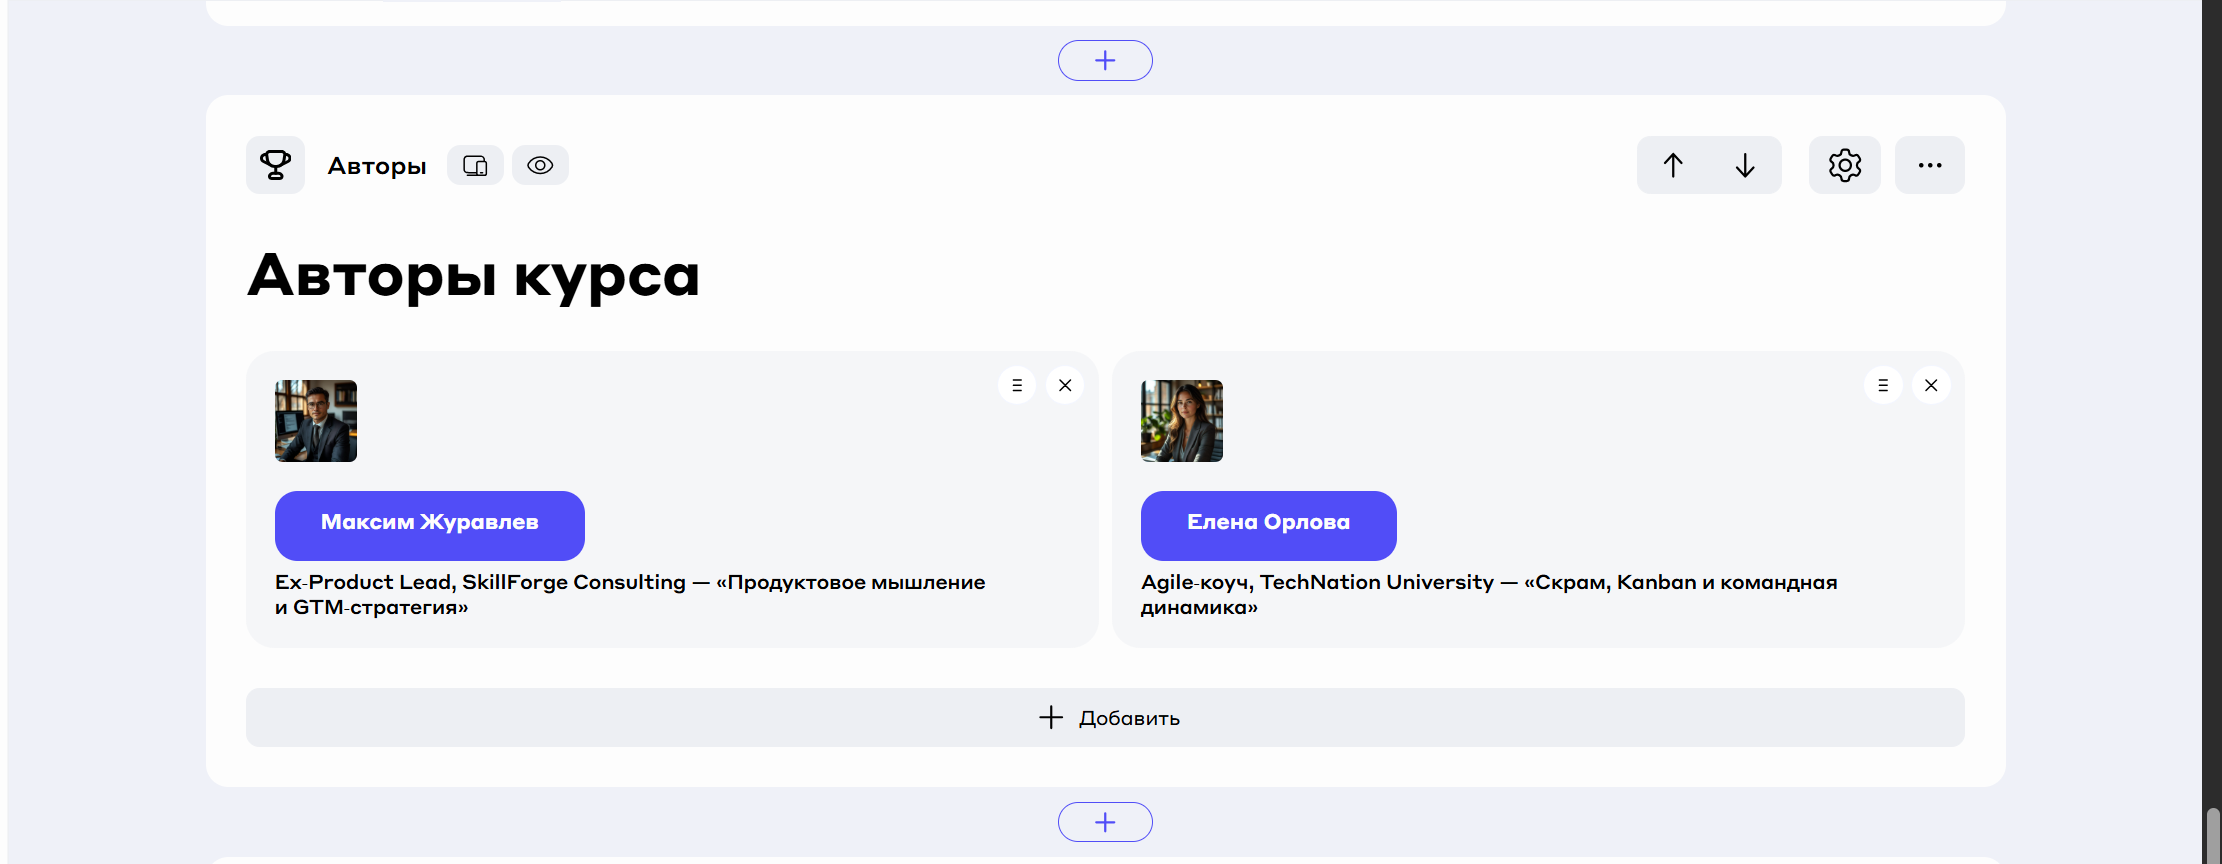Select Максим Журавлев's photo thumbnail
The height and width of the screenshot is (864, 2222).
coord(316,421)
